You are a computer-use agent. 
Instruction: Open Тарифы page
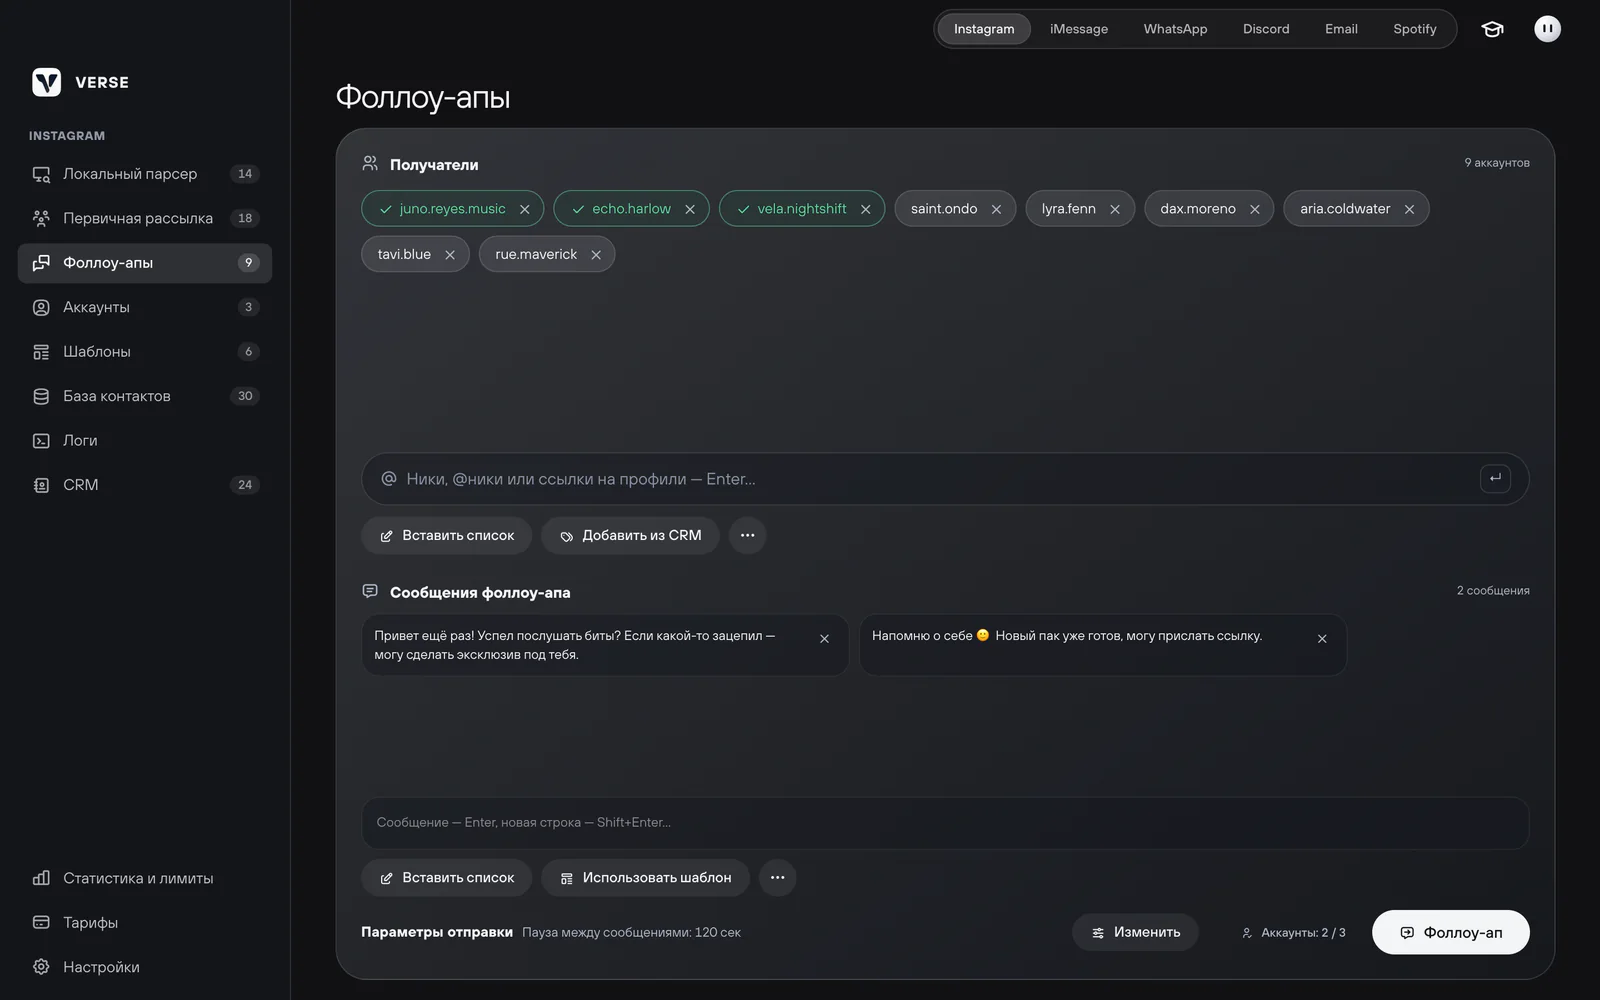(x=145, y=922)
